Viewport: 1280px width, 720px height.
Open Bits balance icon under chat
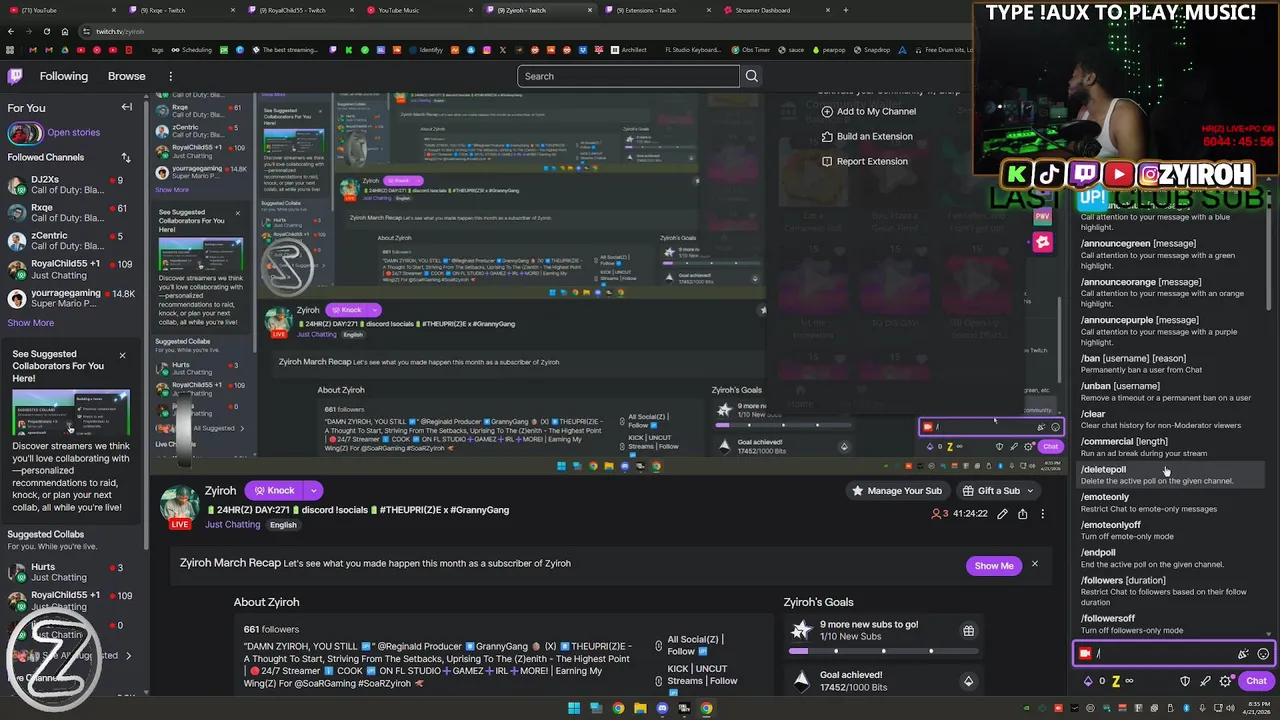tap(1088, 681)
